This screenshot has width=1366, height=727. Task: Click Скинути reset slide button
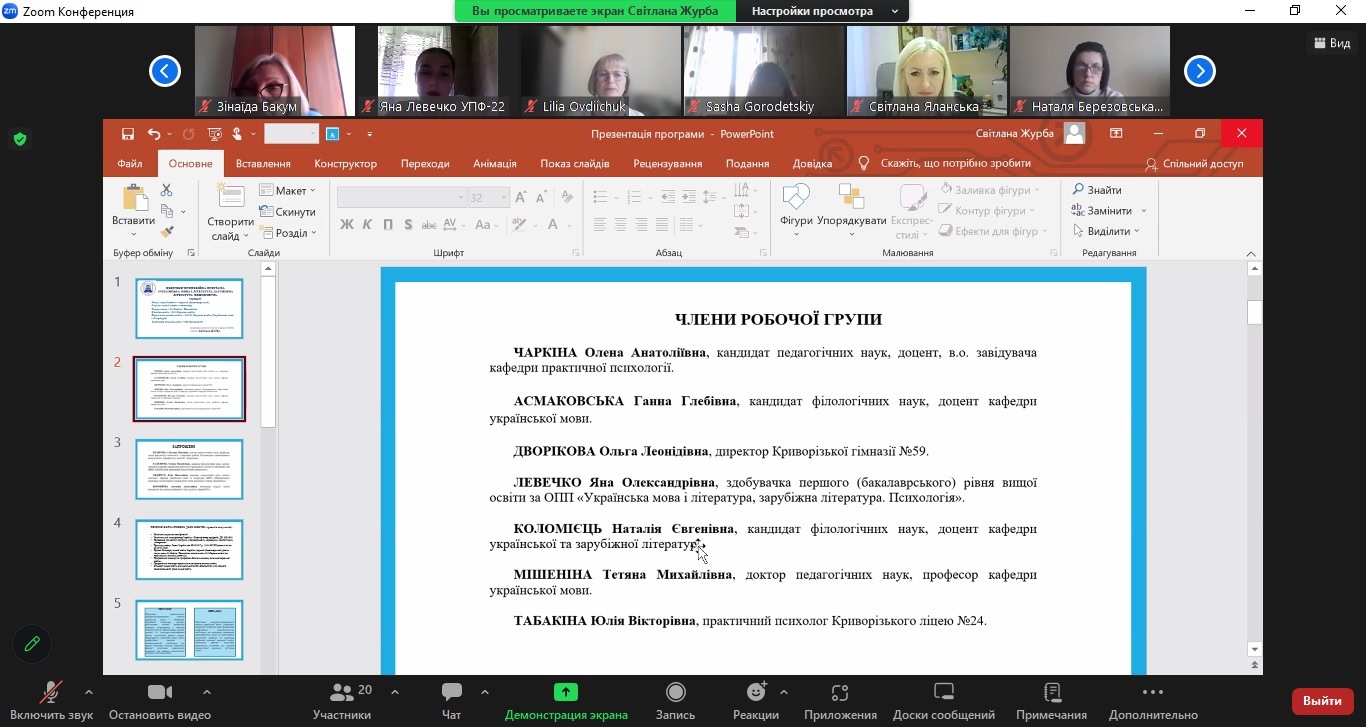pyautogui.click(x=287, y=211)
